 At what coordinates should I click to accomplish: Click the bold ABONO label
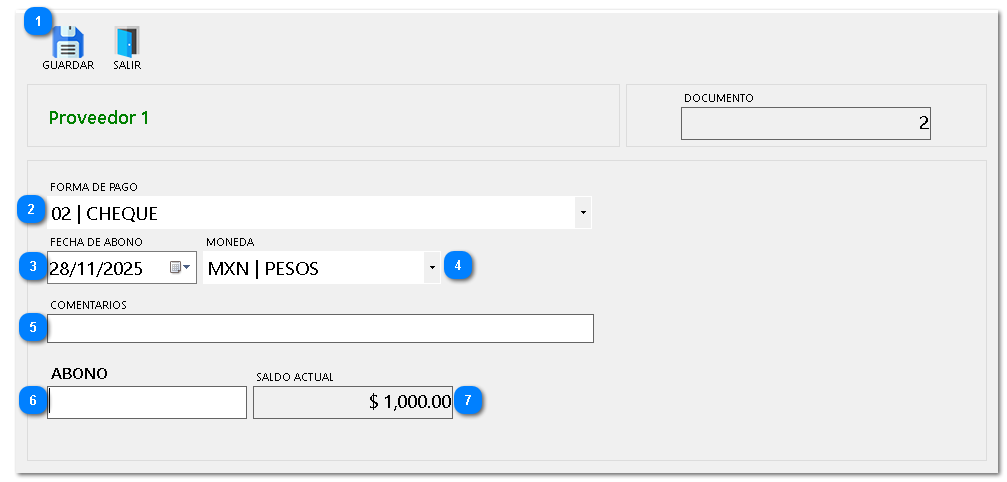pos(79,374)
